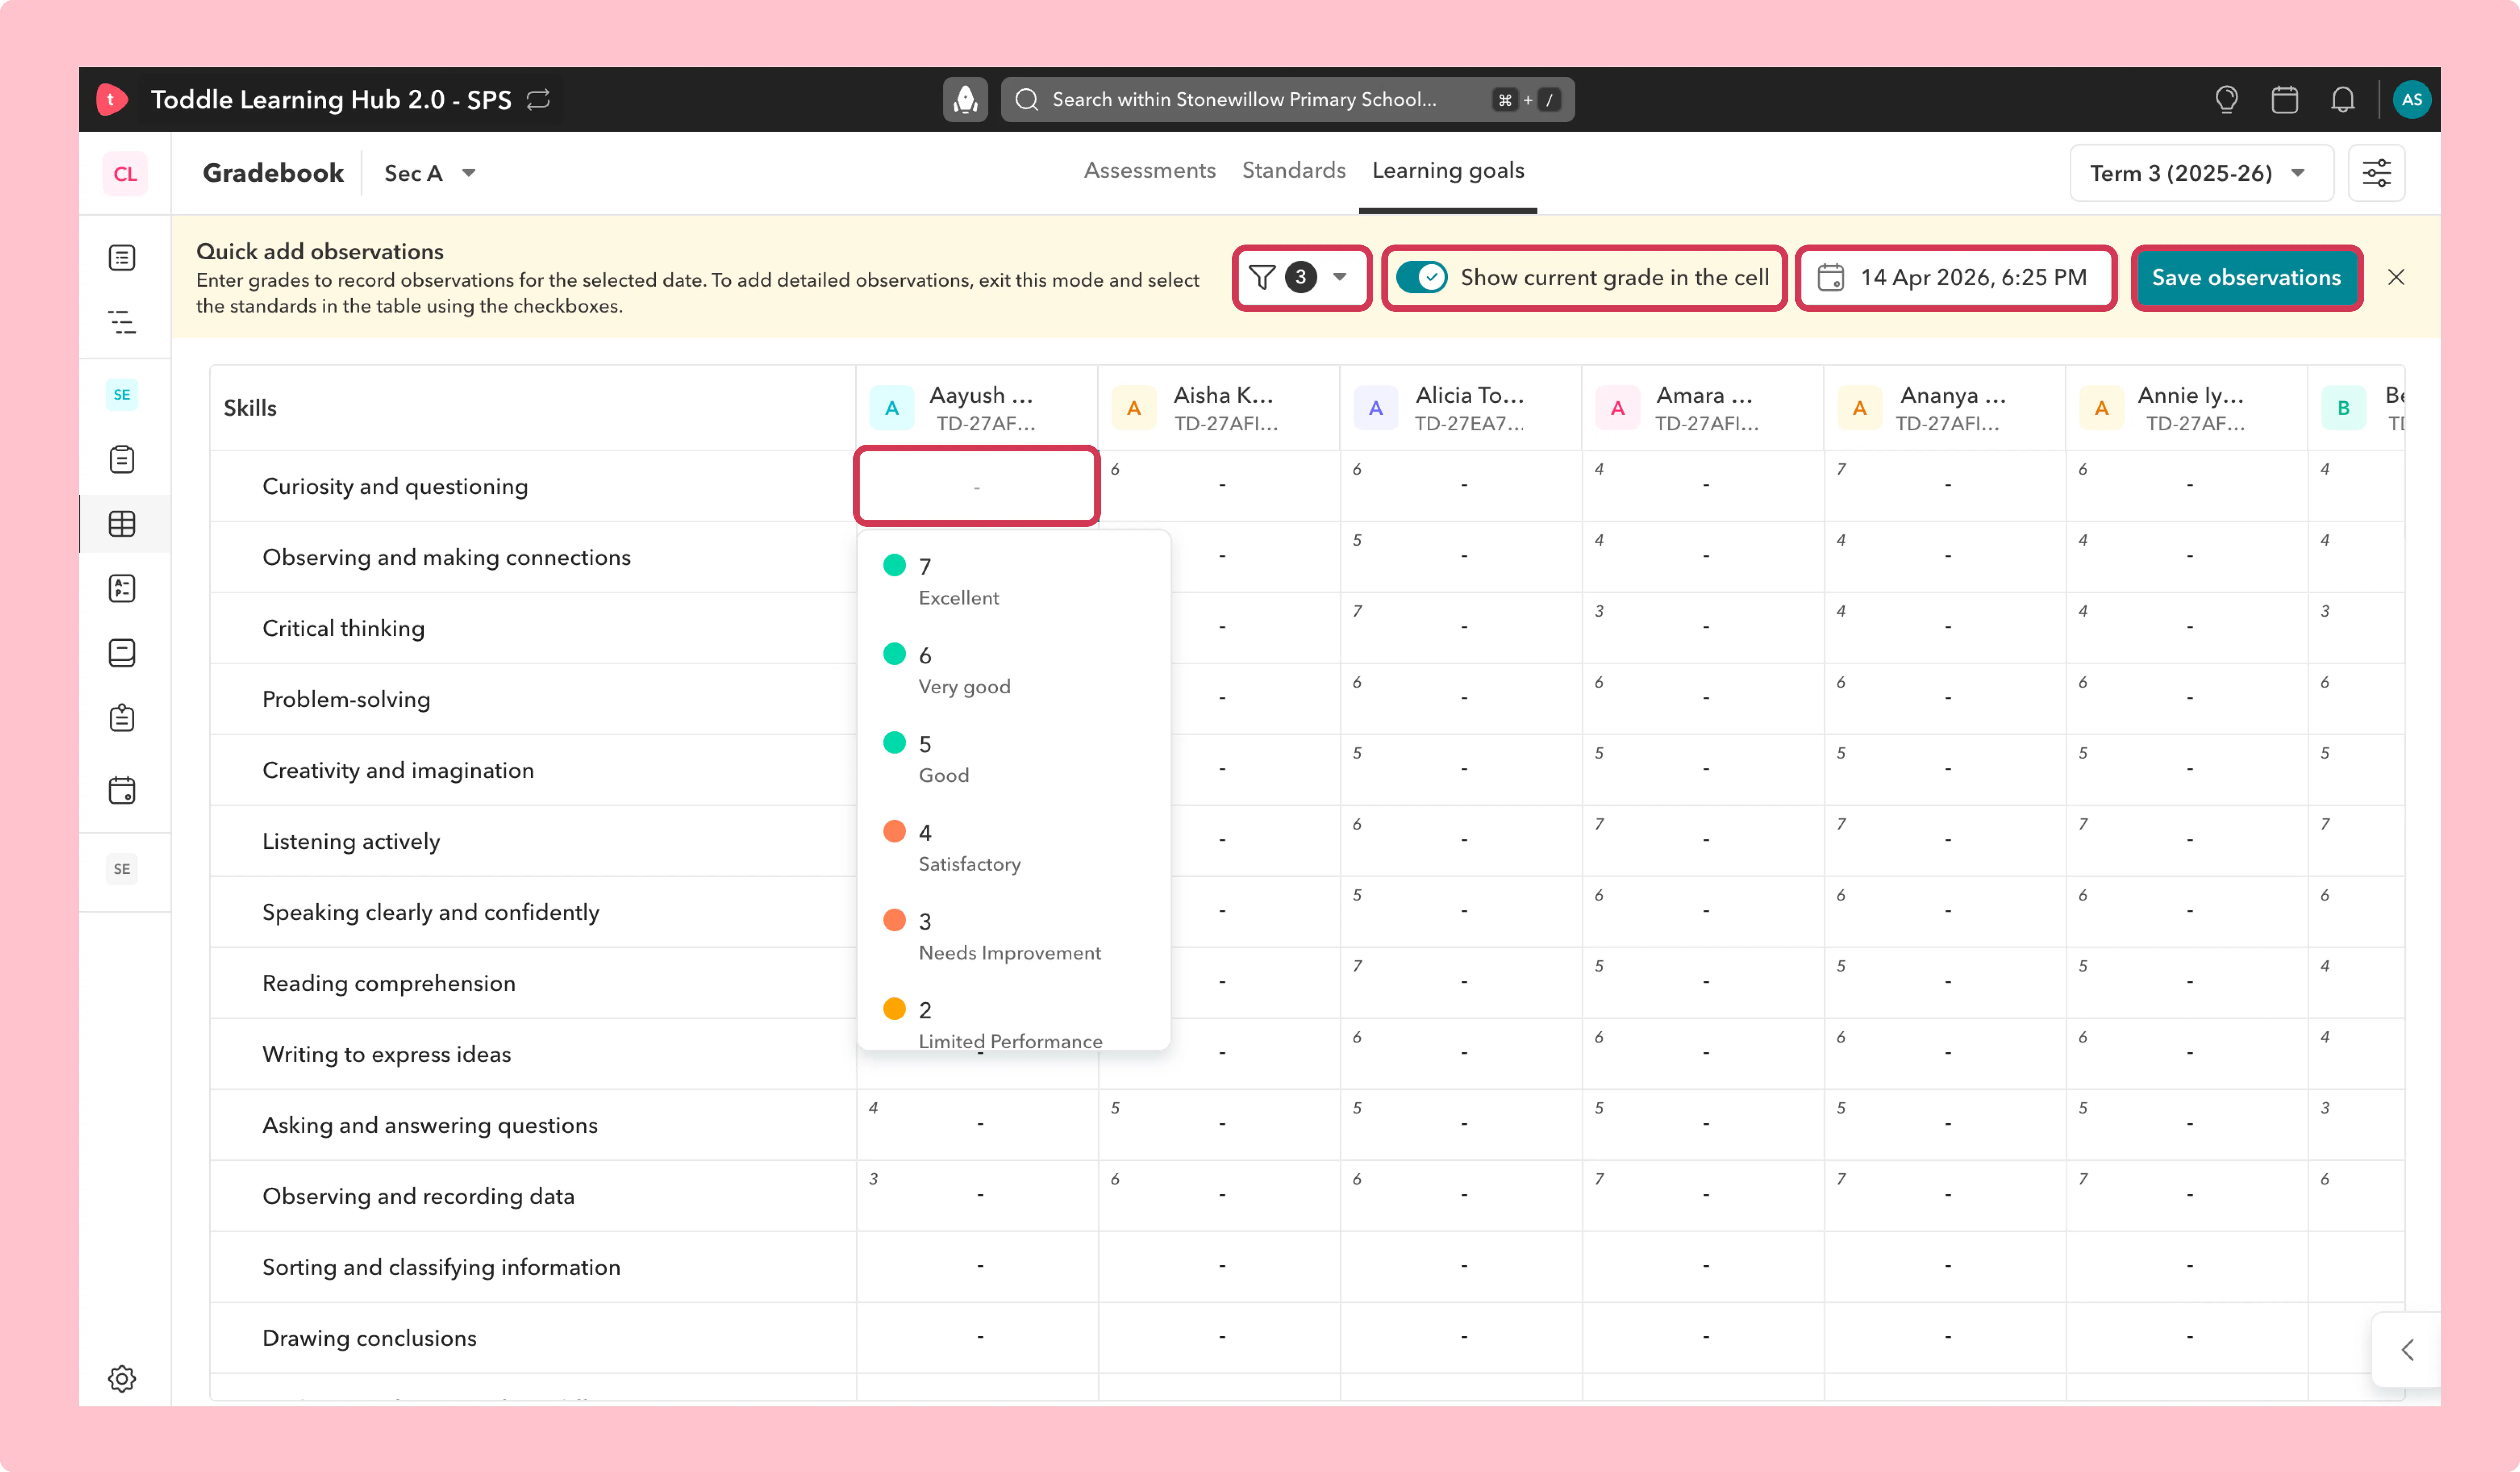Click the Aisha K... student name
Image resolution: width=2520 pixels, height=1472 pixels.
(1224, 395)
